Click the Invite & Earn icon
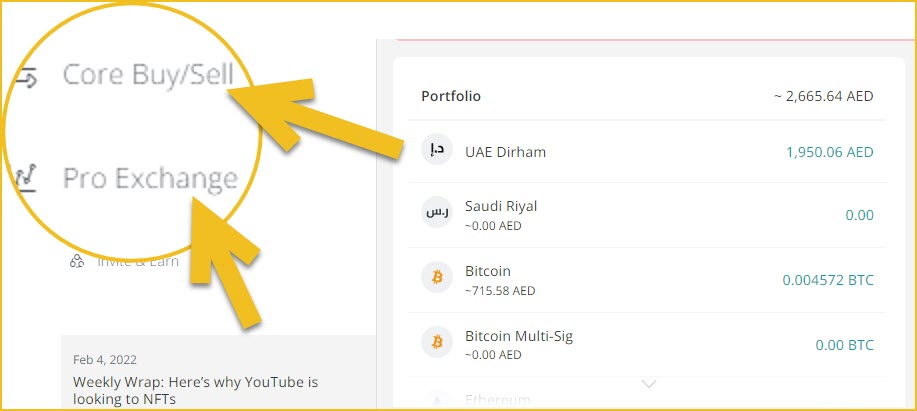The image size is (917, 411). (77, 261)
